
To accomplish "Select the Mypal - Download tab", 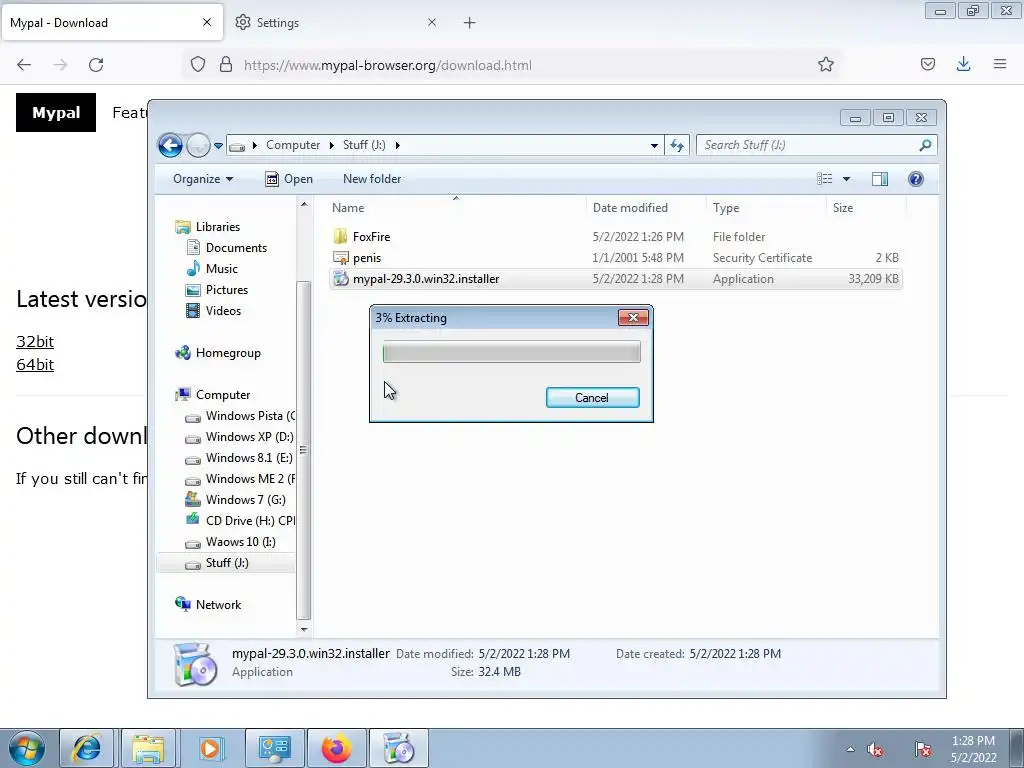I will point(112,23).
